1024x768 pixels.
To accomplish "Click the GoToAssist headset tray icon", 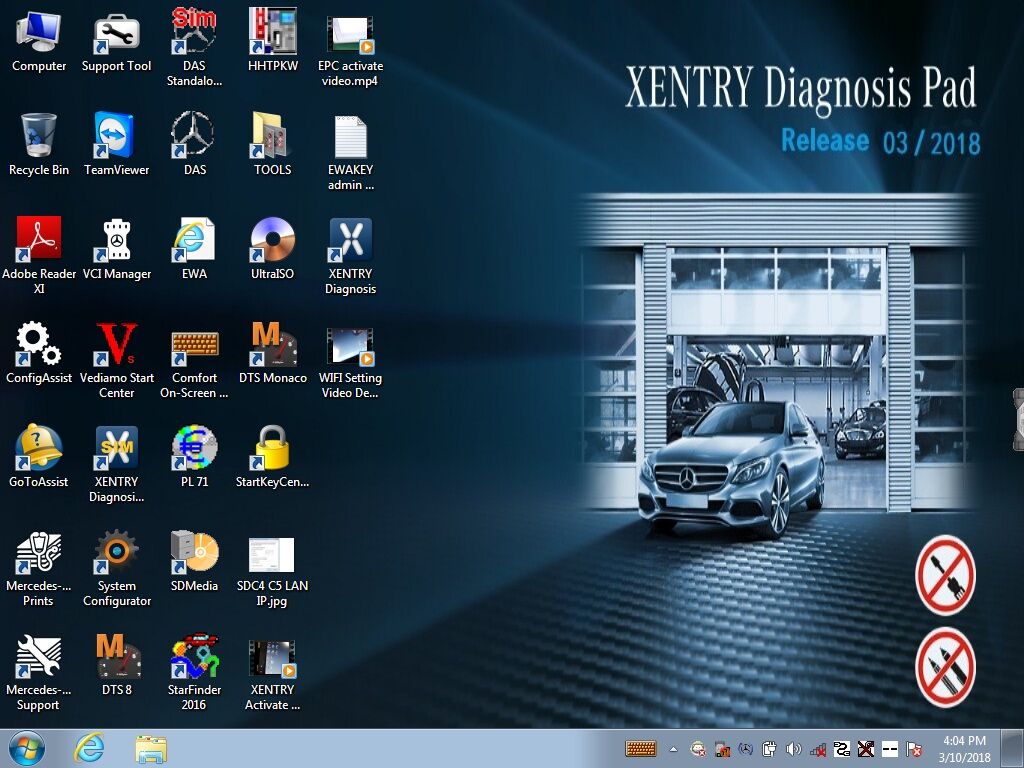I will (x=698, y=749).
